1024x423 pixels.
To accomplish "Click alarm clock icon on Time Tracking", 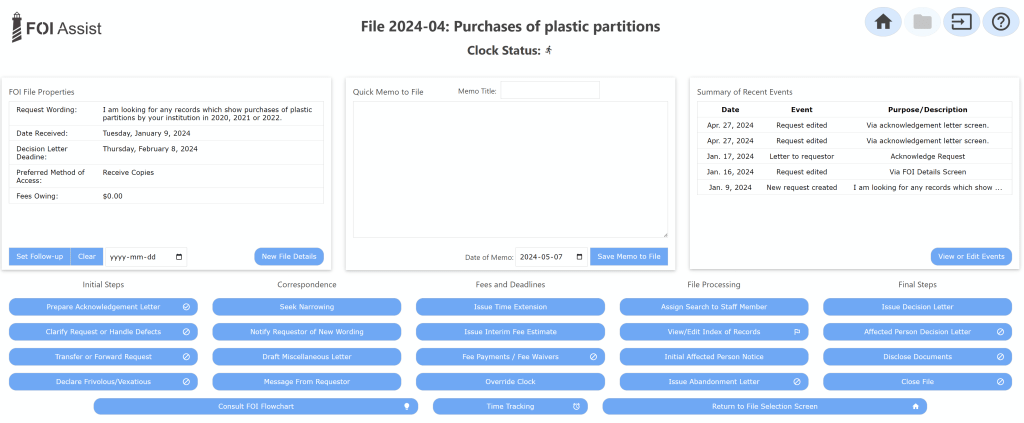I will tap(577, 407).
